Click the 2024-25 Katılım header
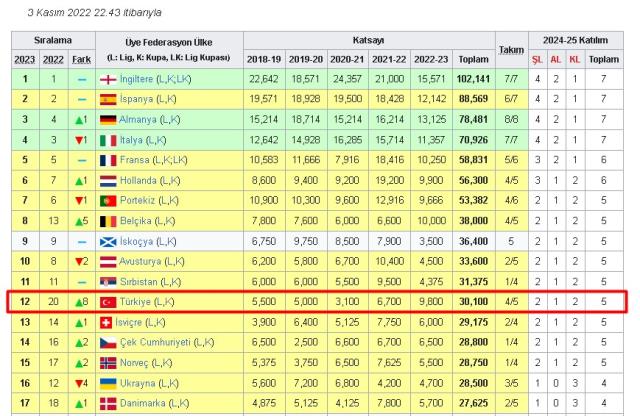 pyautogui.click(x=576, y=40)
